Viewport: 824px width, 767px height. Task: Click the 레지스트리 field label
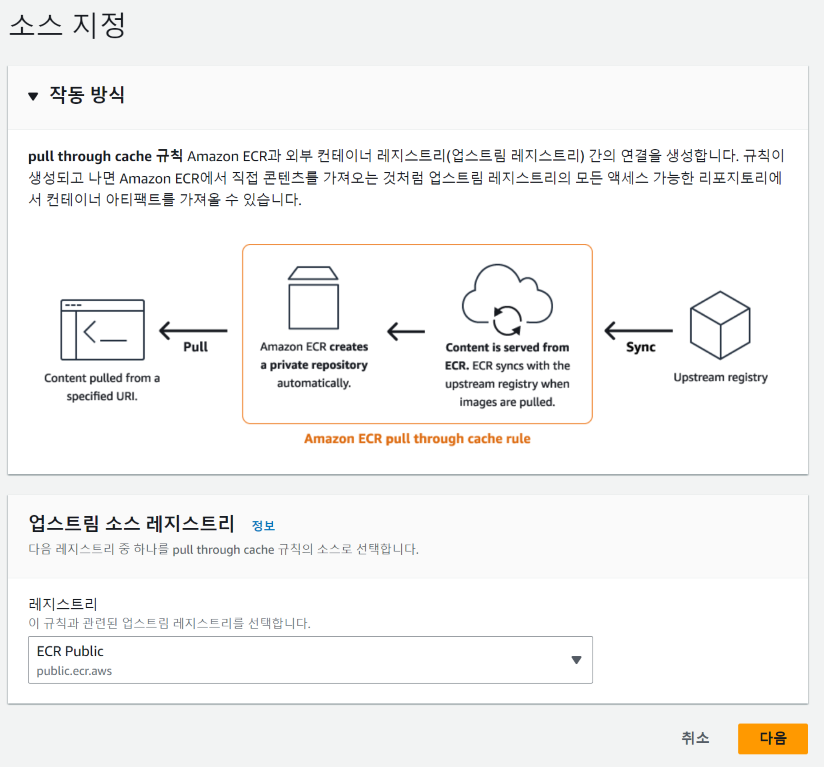coord(63,604)
